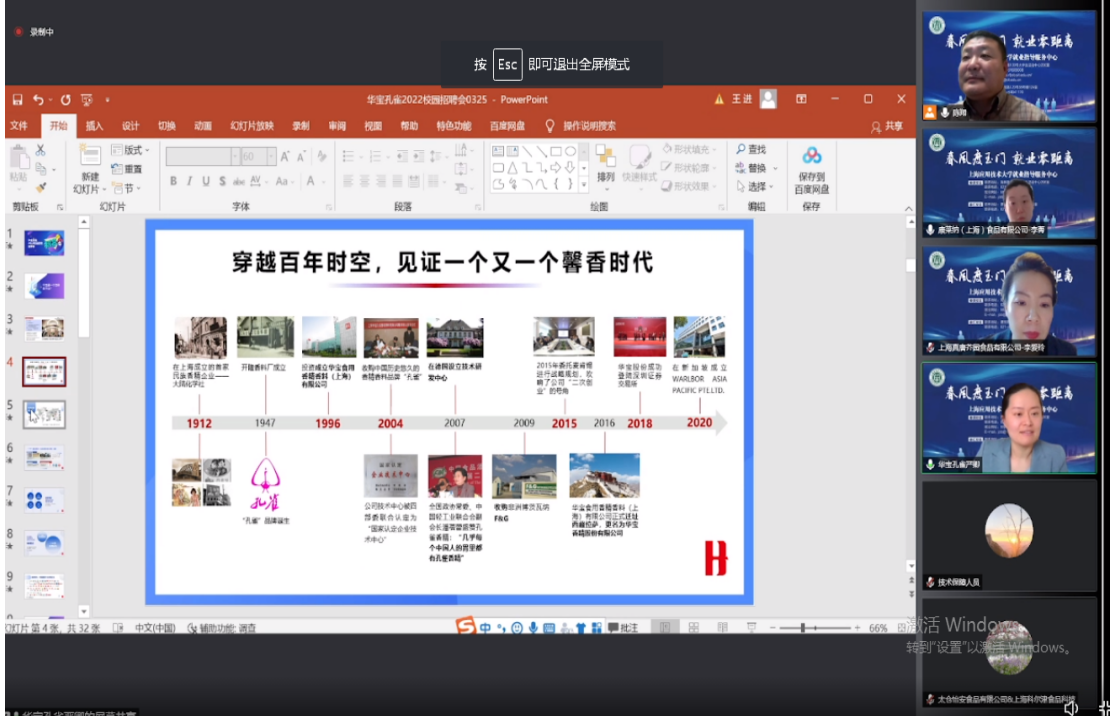Toggle Bold formatting button
The height and width of the screenshot is (716, 1110).
point(173,181)
